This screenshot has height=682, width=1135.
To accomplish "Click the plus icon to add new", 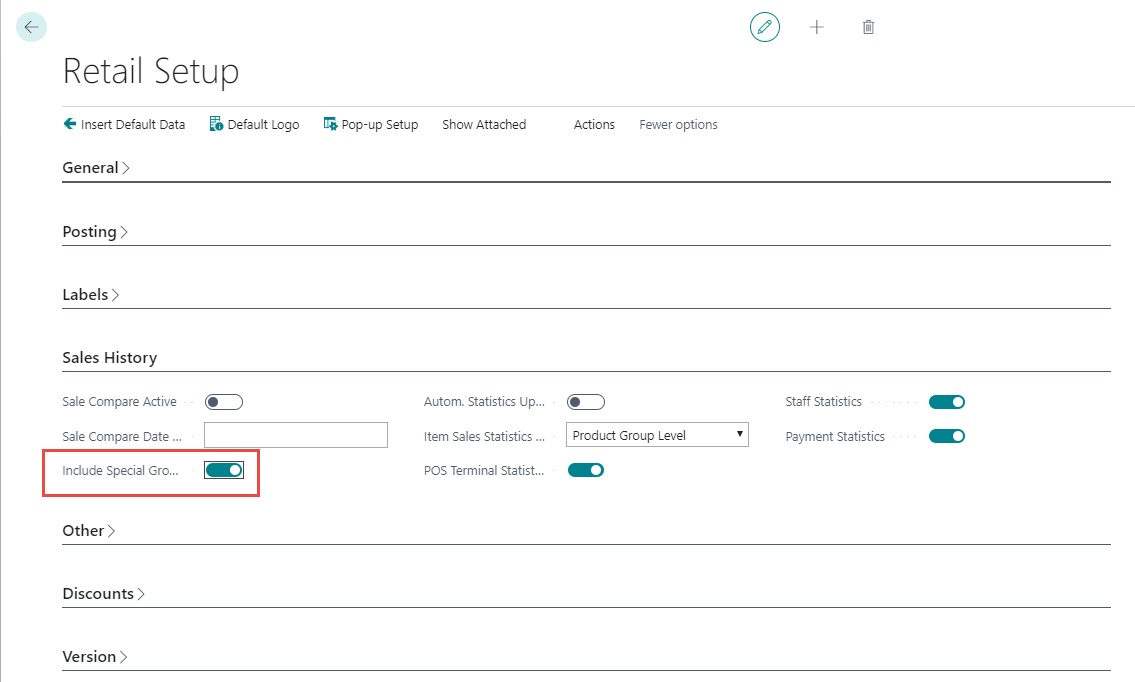I will pos(817,27).
